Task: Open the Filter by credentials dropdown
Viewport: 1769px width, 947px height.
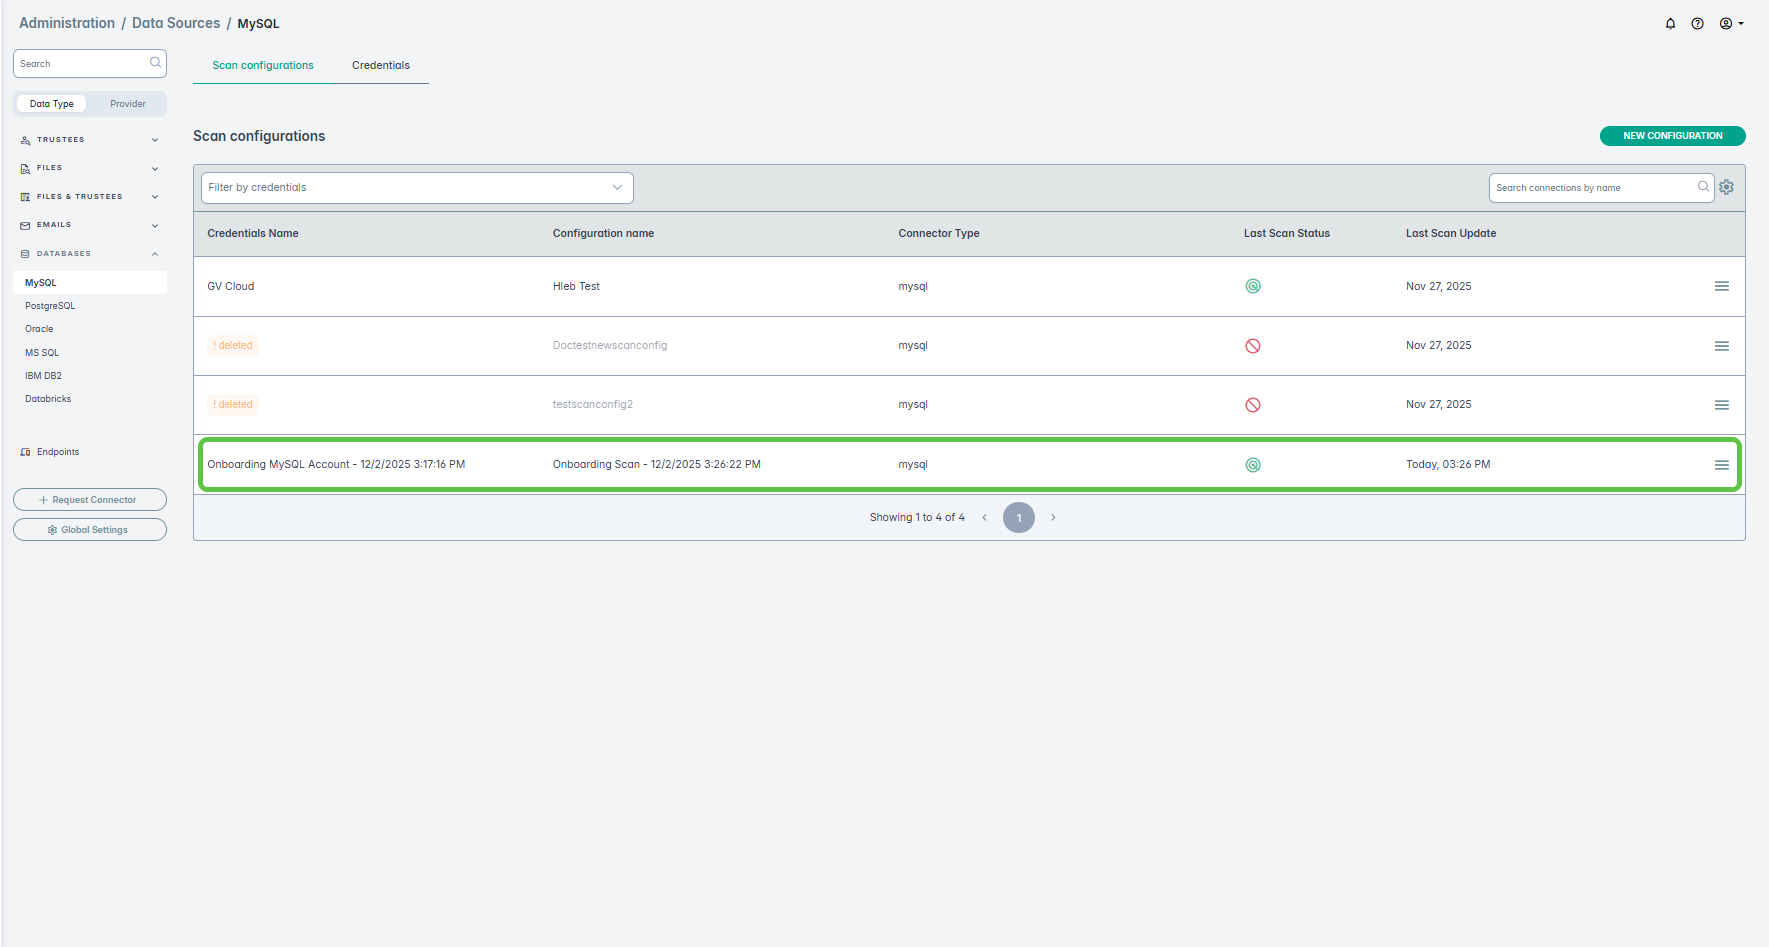Action: tap(416, 188)
